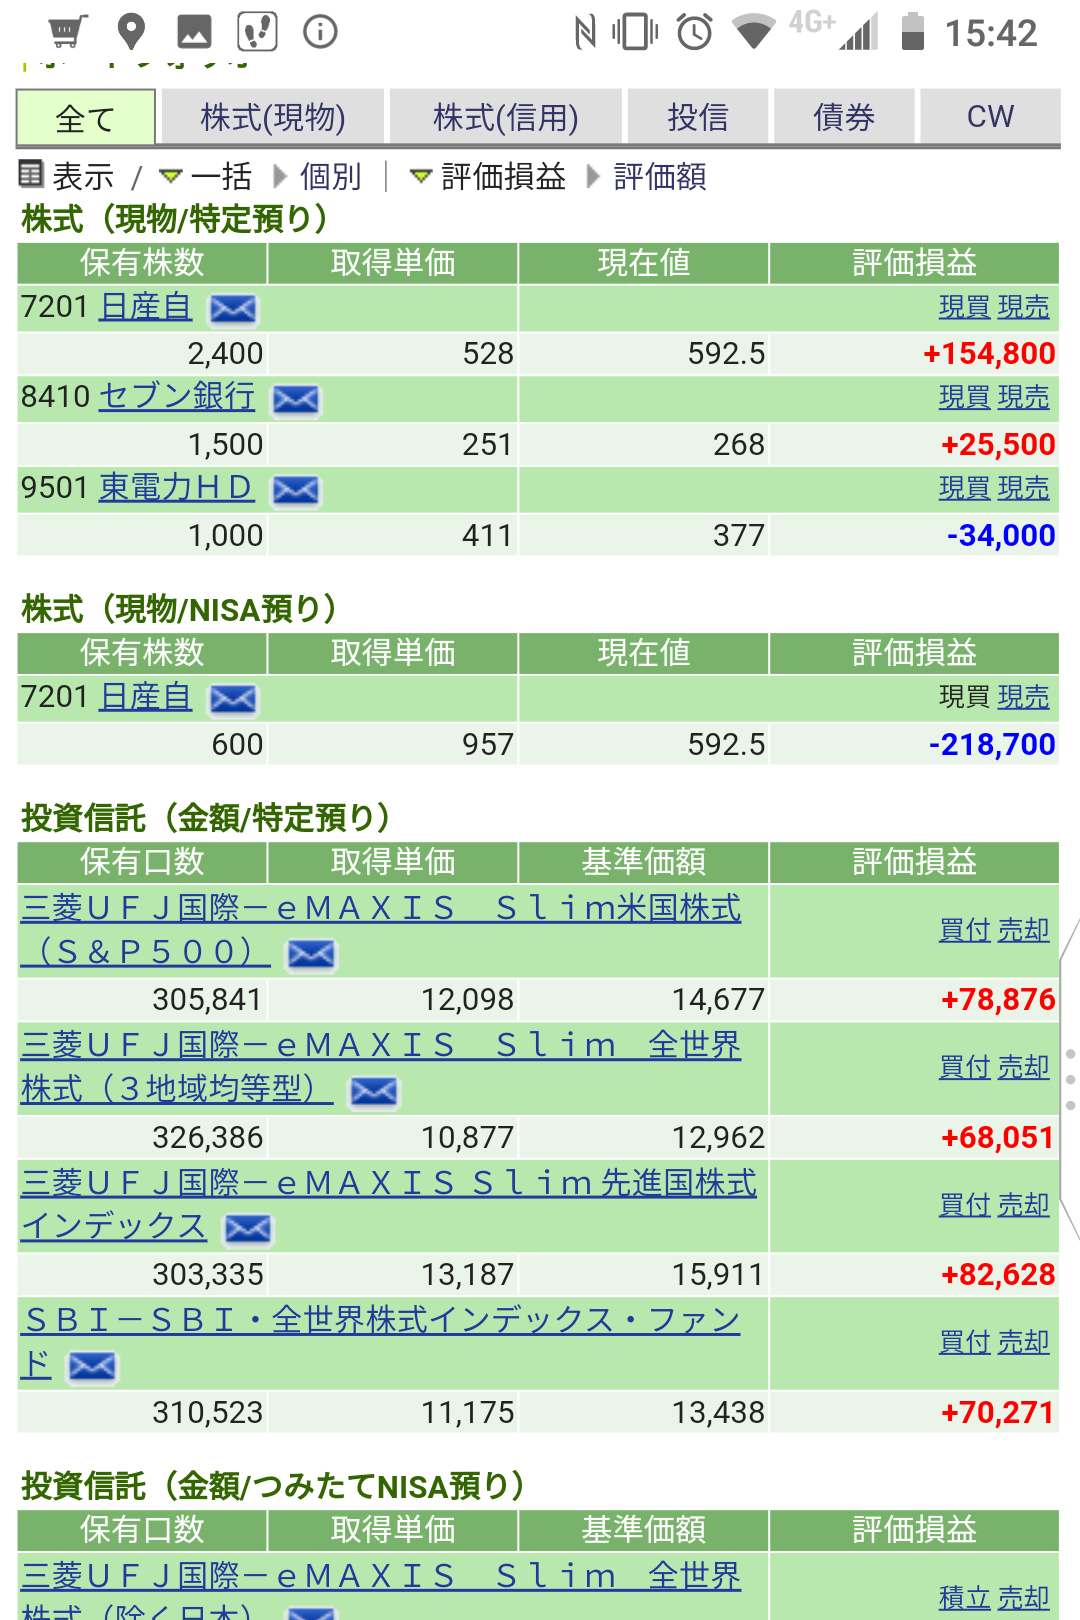Tap the alarm clock status icon
Screen dimensions: 1080x1620
pyautogui.click(x=694, y=32)
